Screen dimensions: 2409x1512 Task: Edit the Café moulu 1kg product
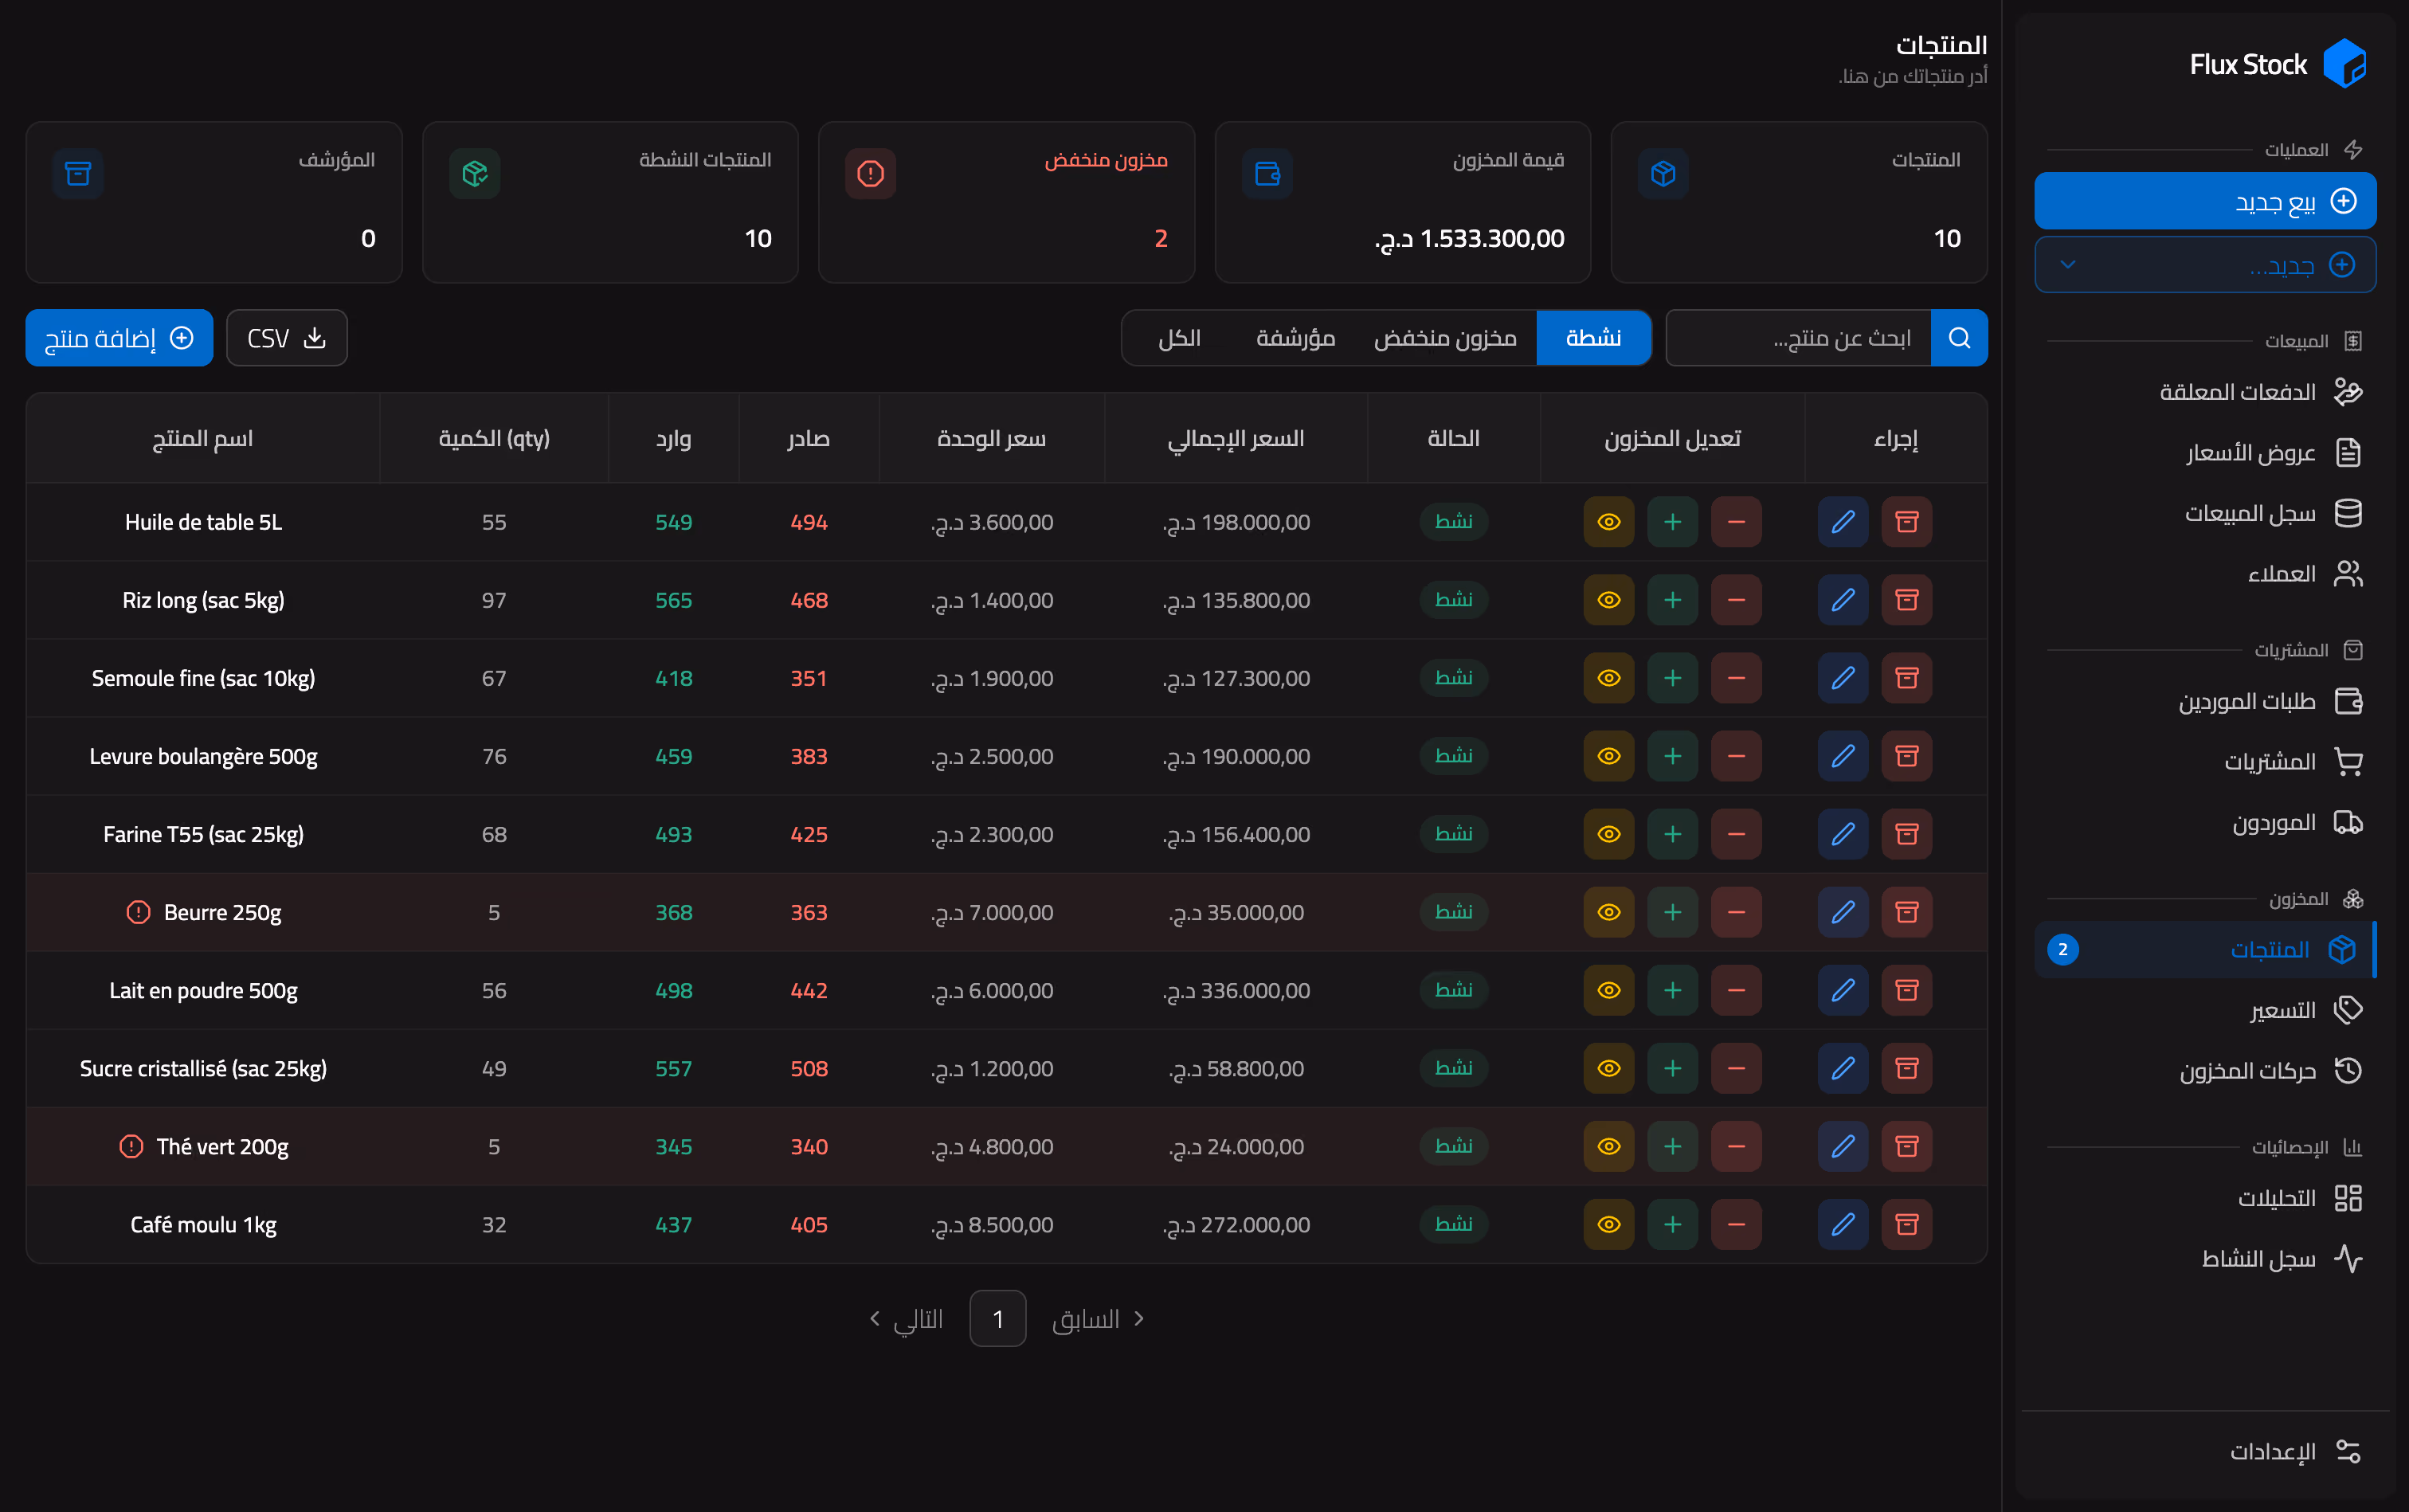[1842, 1224]
